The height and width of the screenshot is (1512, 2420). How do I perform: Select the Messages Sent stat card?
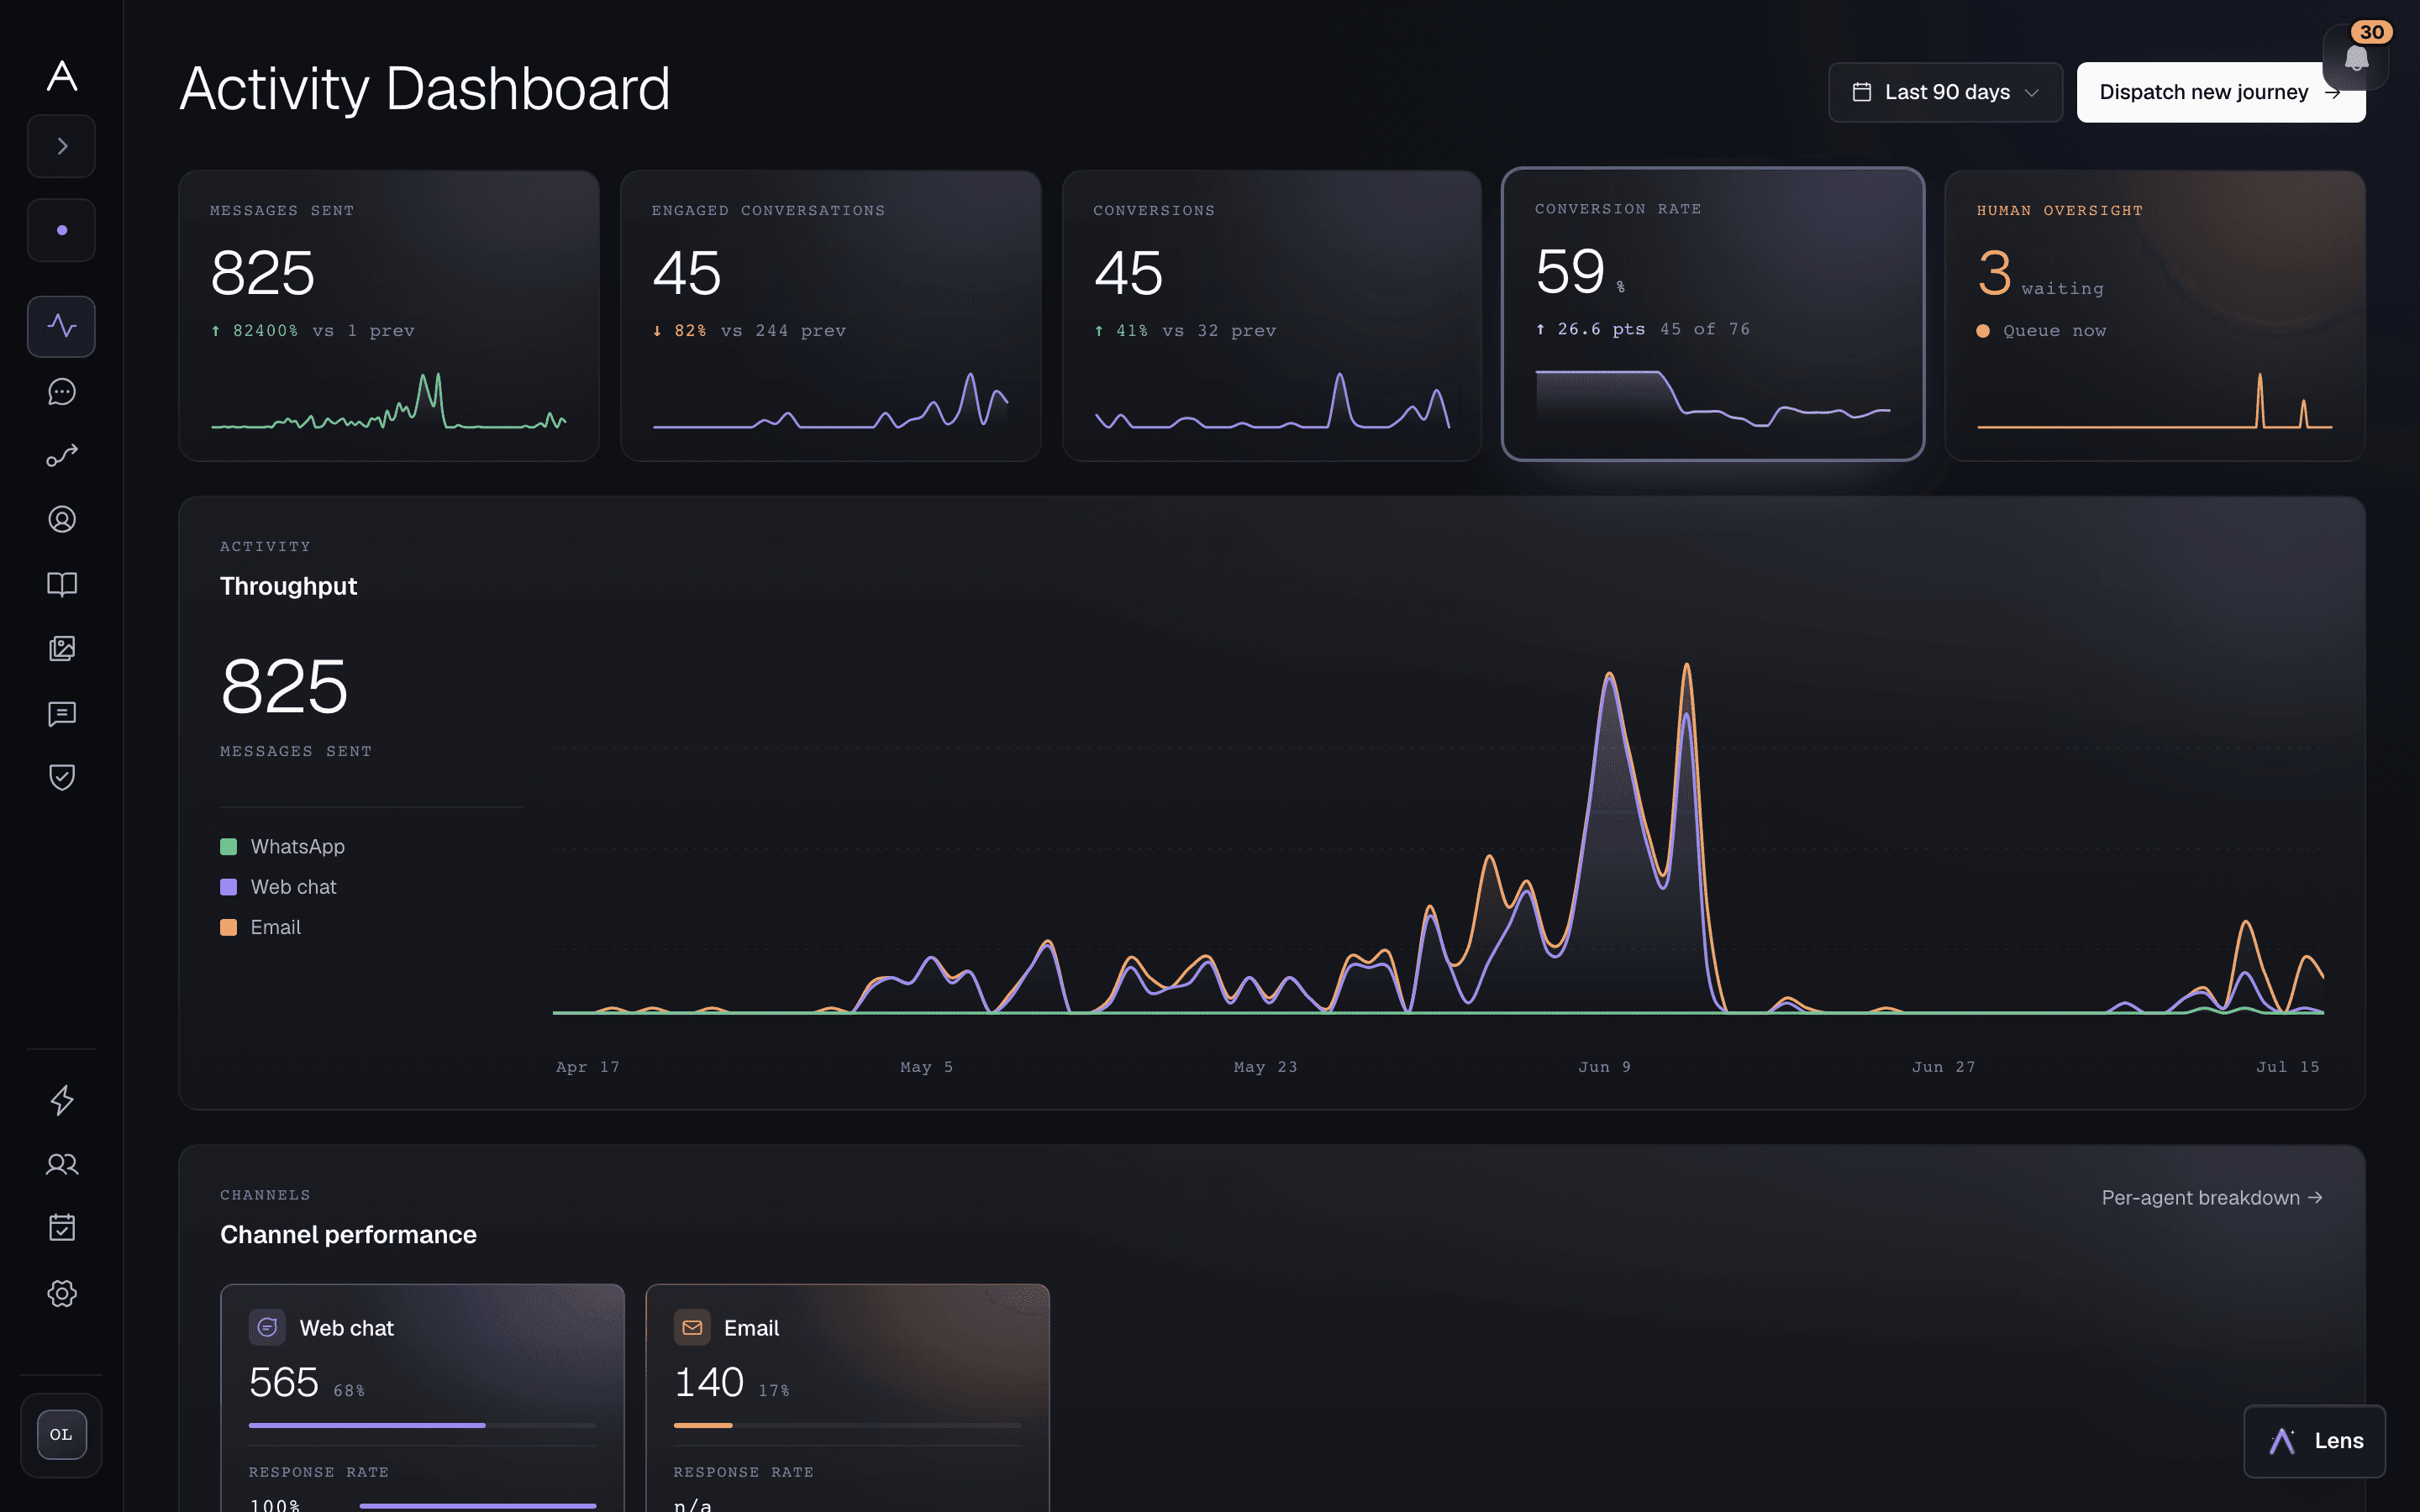[x=389, y=315]
